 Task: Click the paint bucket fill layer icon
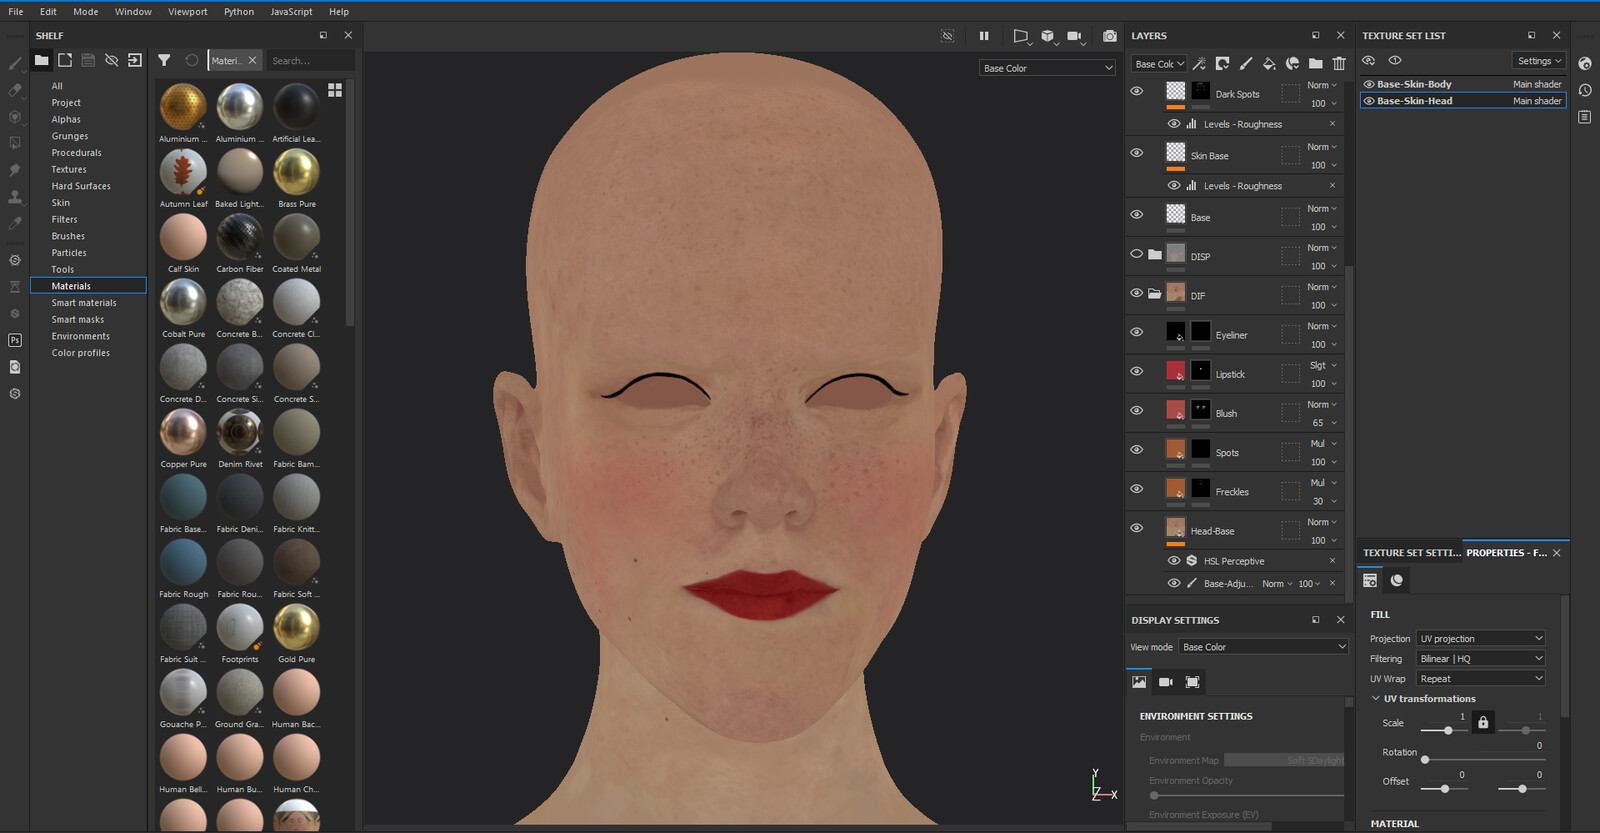coord(1269,64)
